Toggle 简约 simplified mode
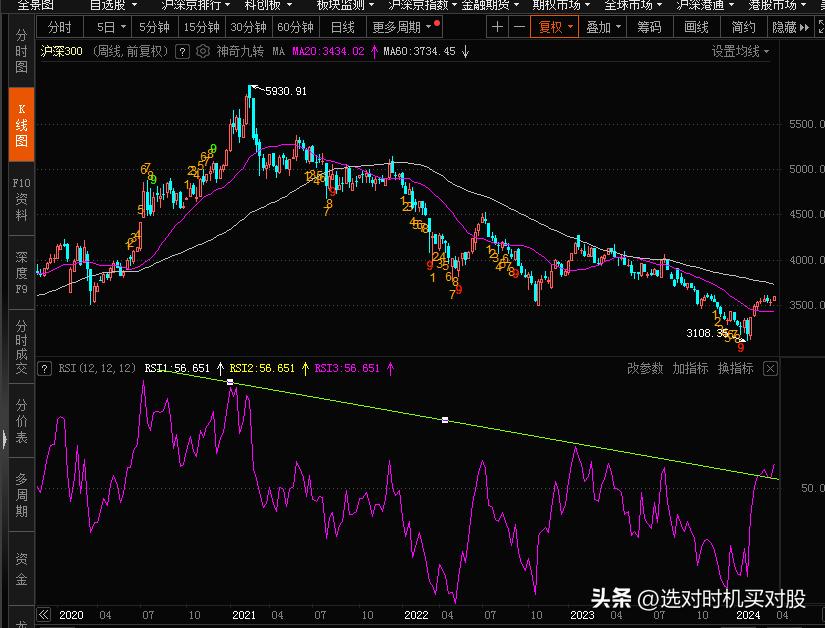The height and width of the screenshot is (628, 825). (x=743, y=27)
